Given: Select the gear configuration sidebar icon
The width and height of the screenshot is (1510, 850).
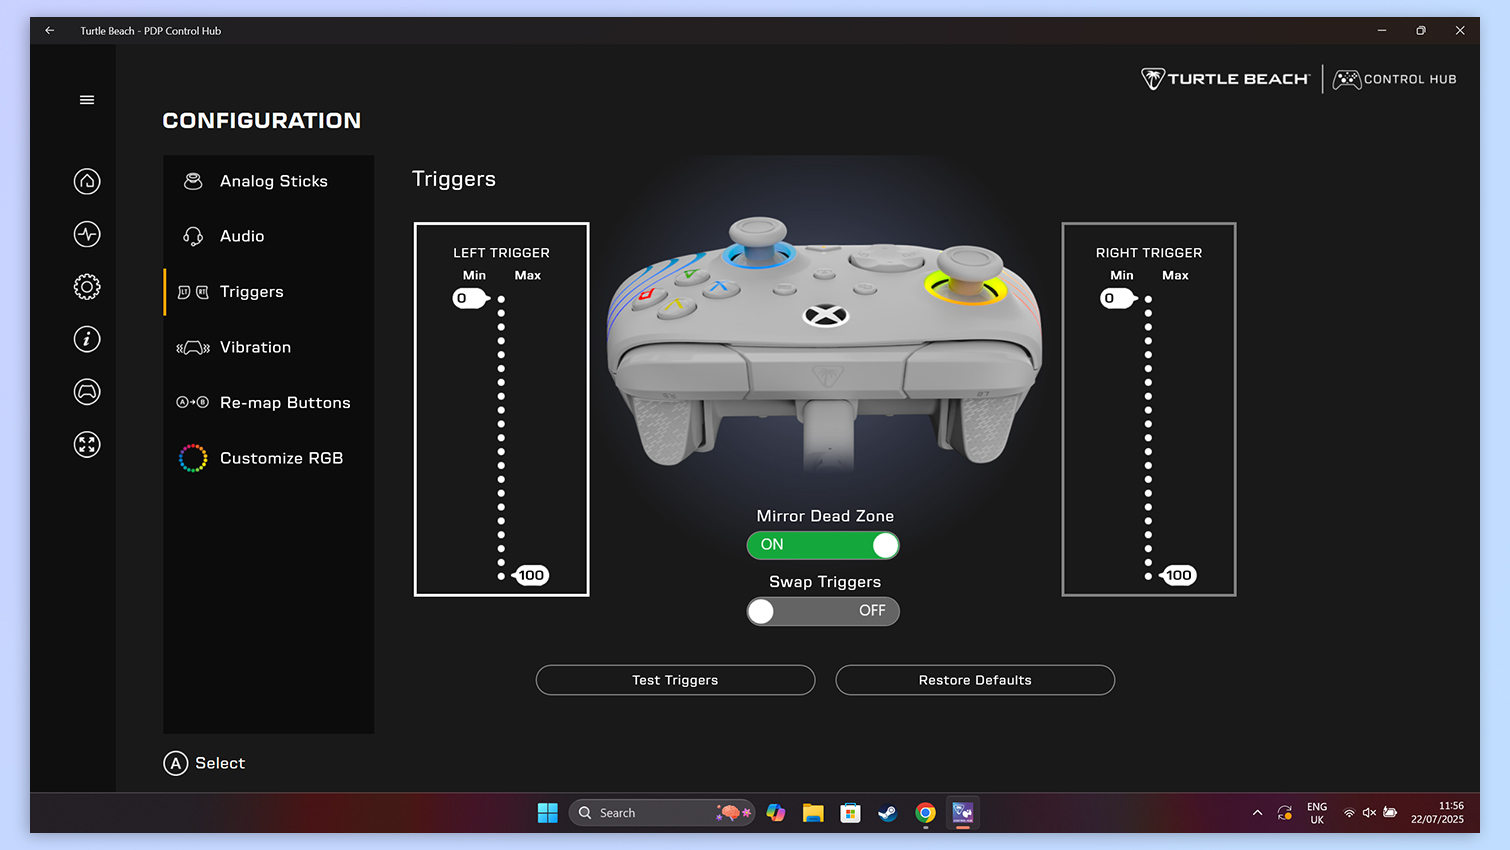Looking at the screenshot, I should click(87, 287).
